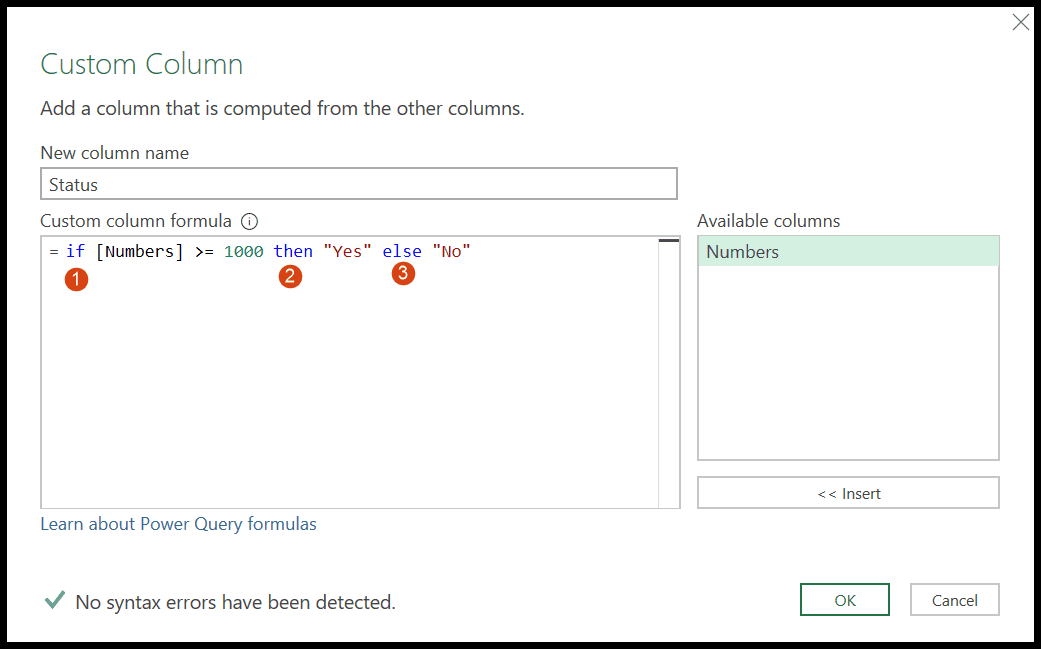1041x649 pixels.
Task: Click inside the New column name field
Action: [x=358, y=183]
